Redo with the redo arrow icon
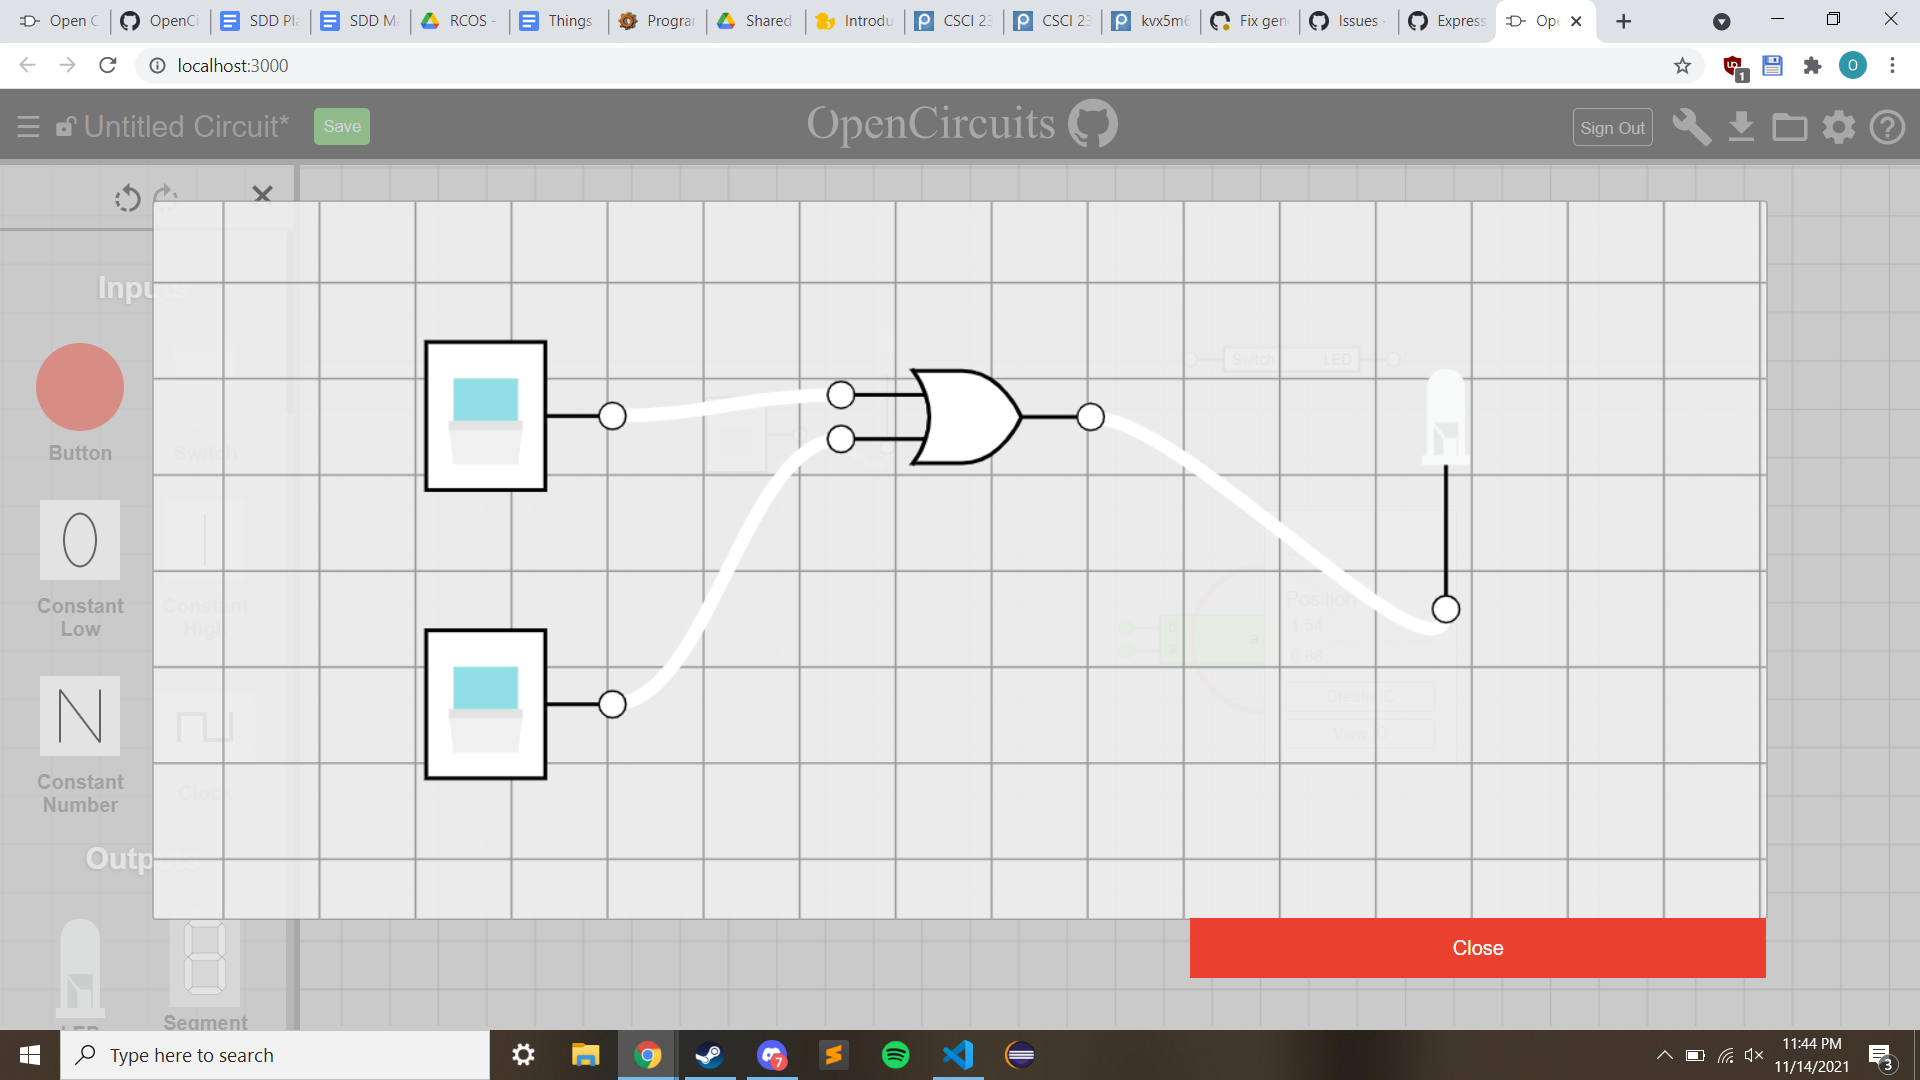 [165, 192]
